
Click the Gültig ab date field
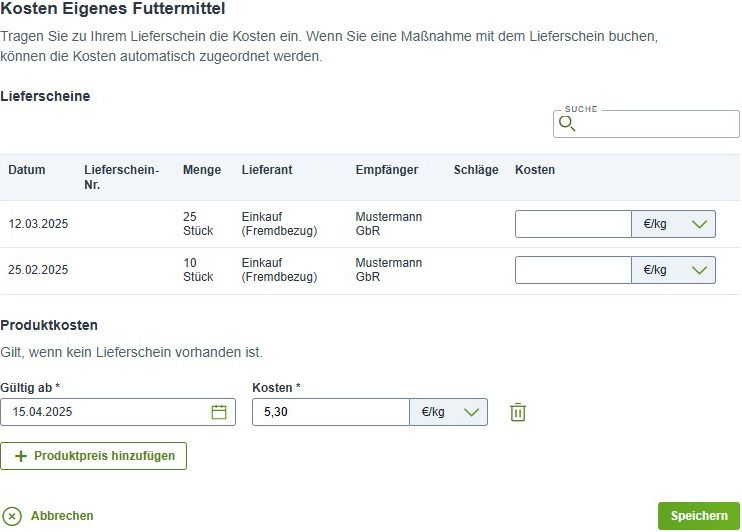118,412
